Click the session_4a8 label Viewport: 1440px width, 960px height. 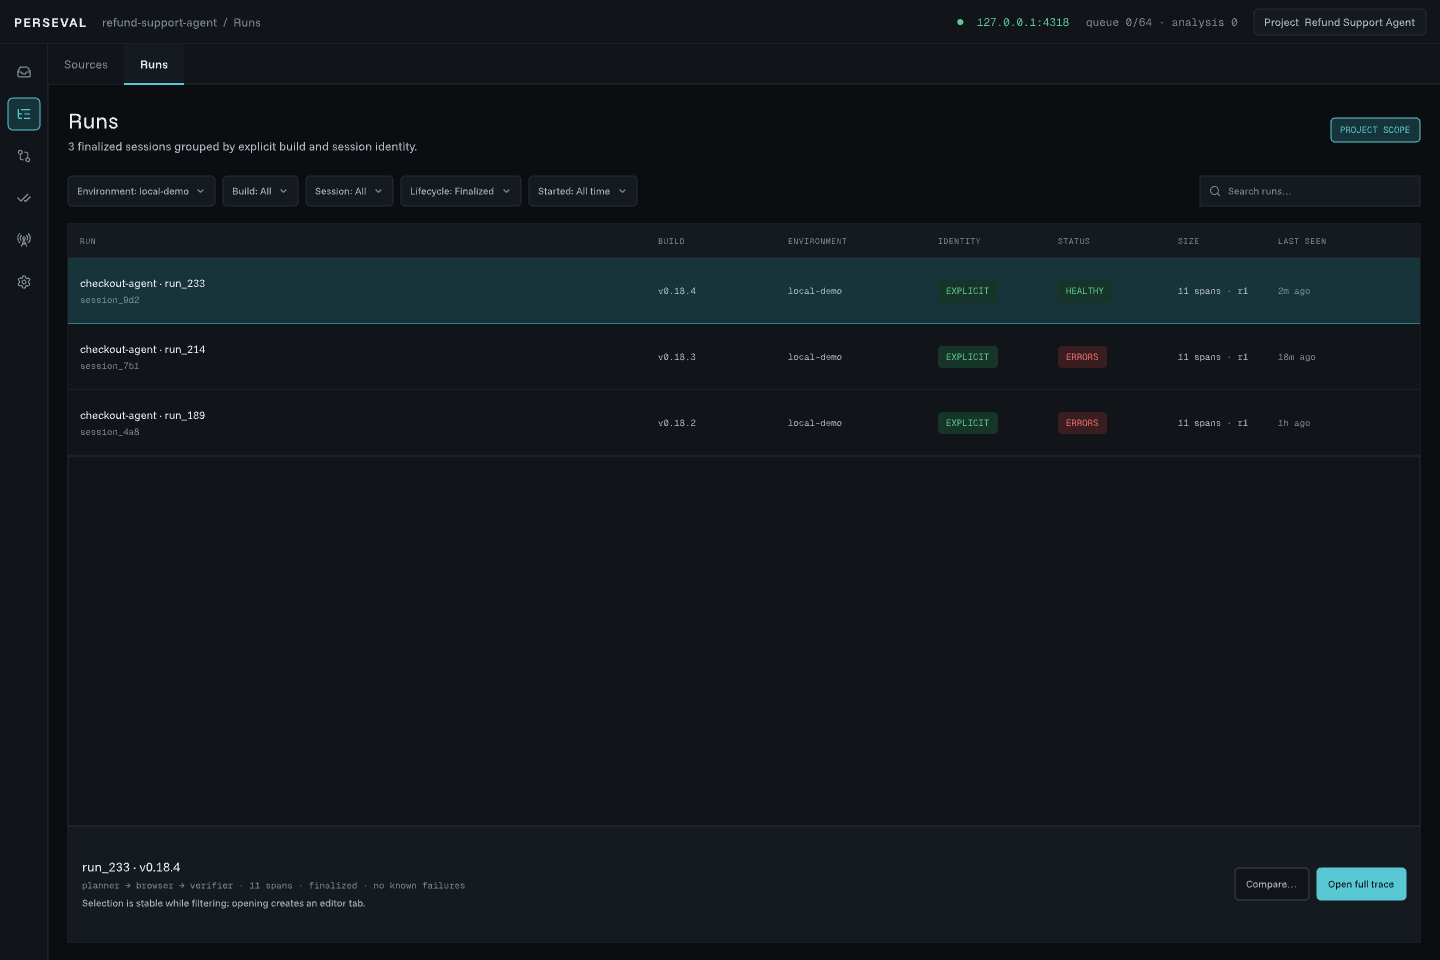point(110,432)
